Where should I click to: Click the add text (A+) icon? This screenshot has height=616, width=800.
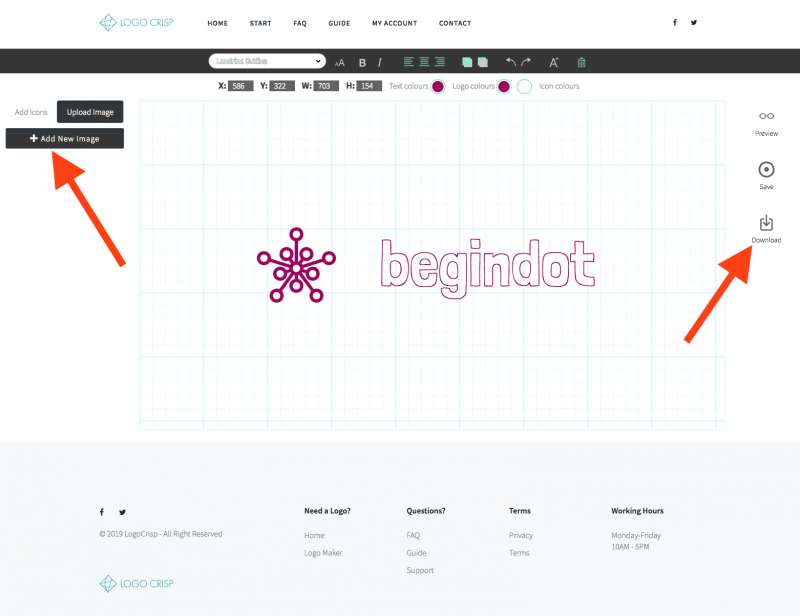(x=554, y=62)
